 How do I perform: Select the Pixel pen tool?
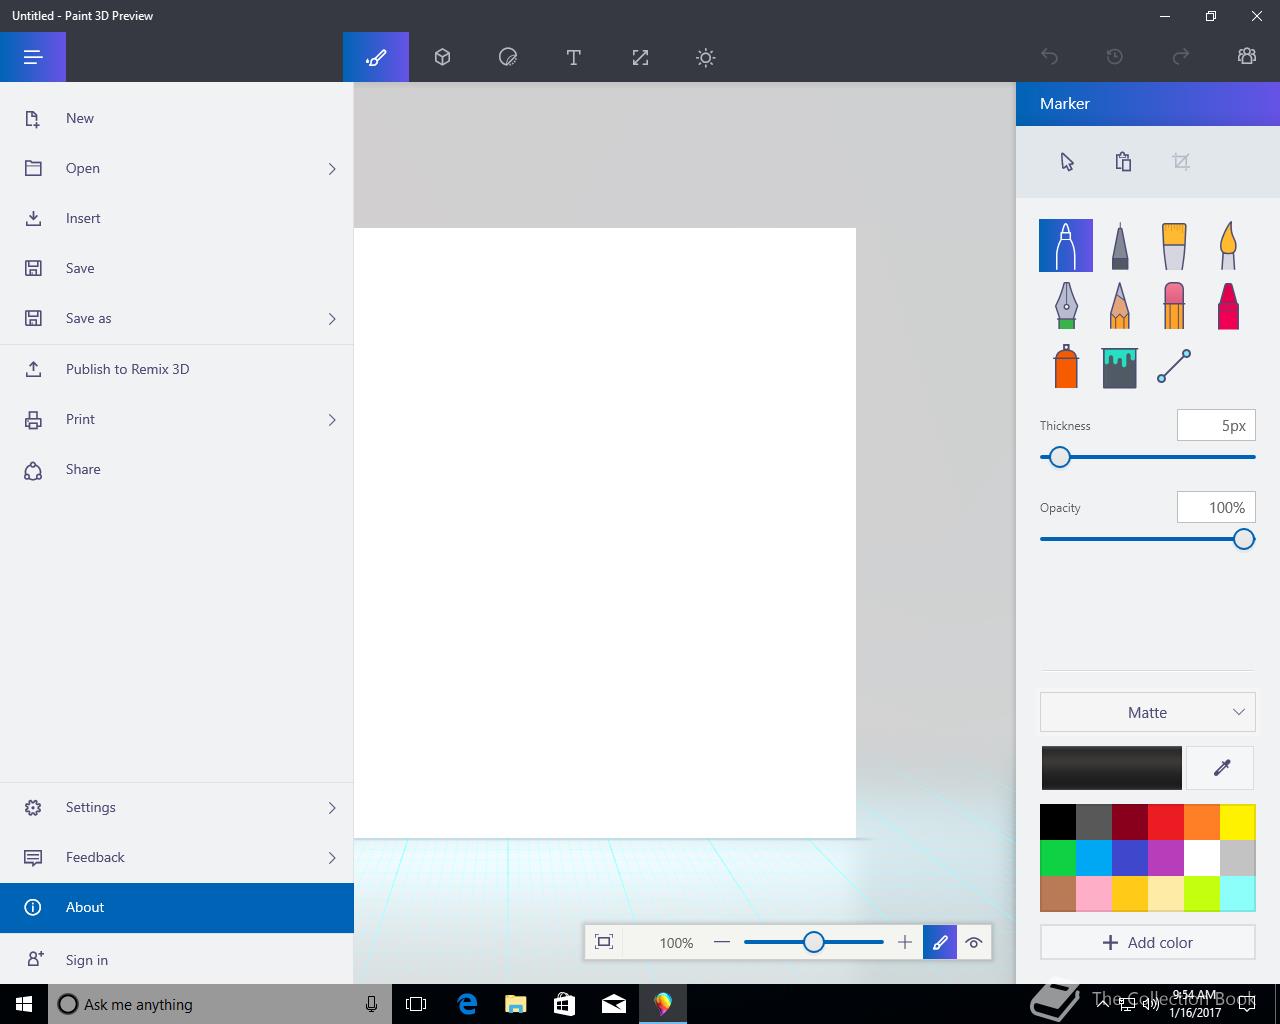[1066, 304]
